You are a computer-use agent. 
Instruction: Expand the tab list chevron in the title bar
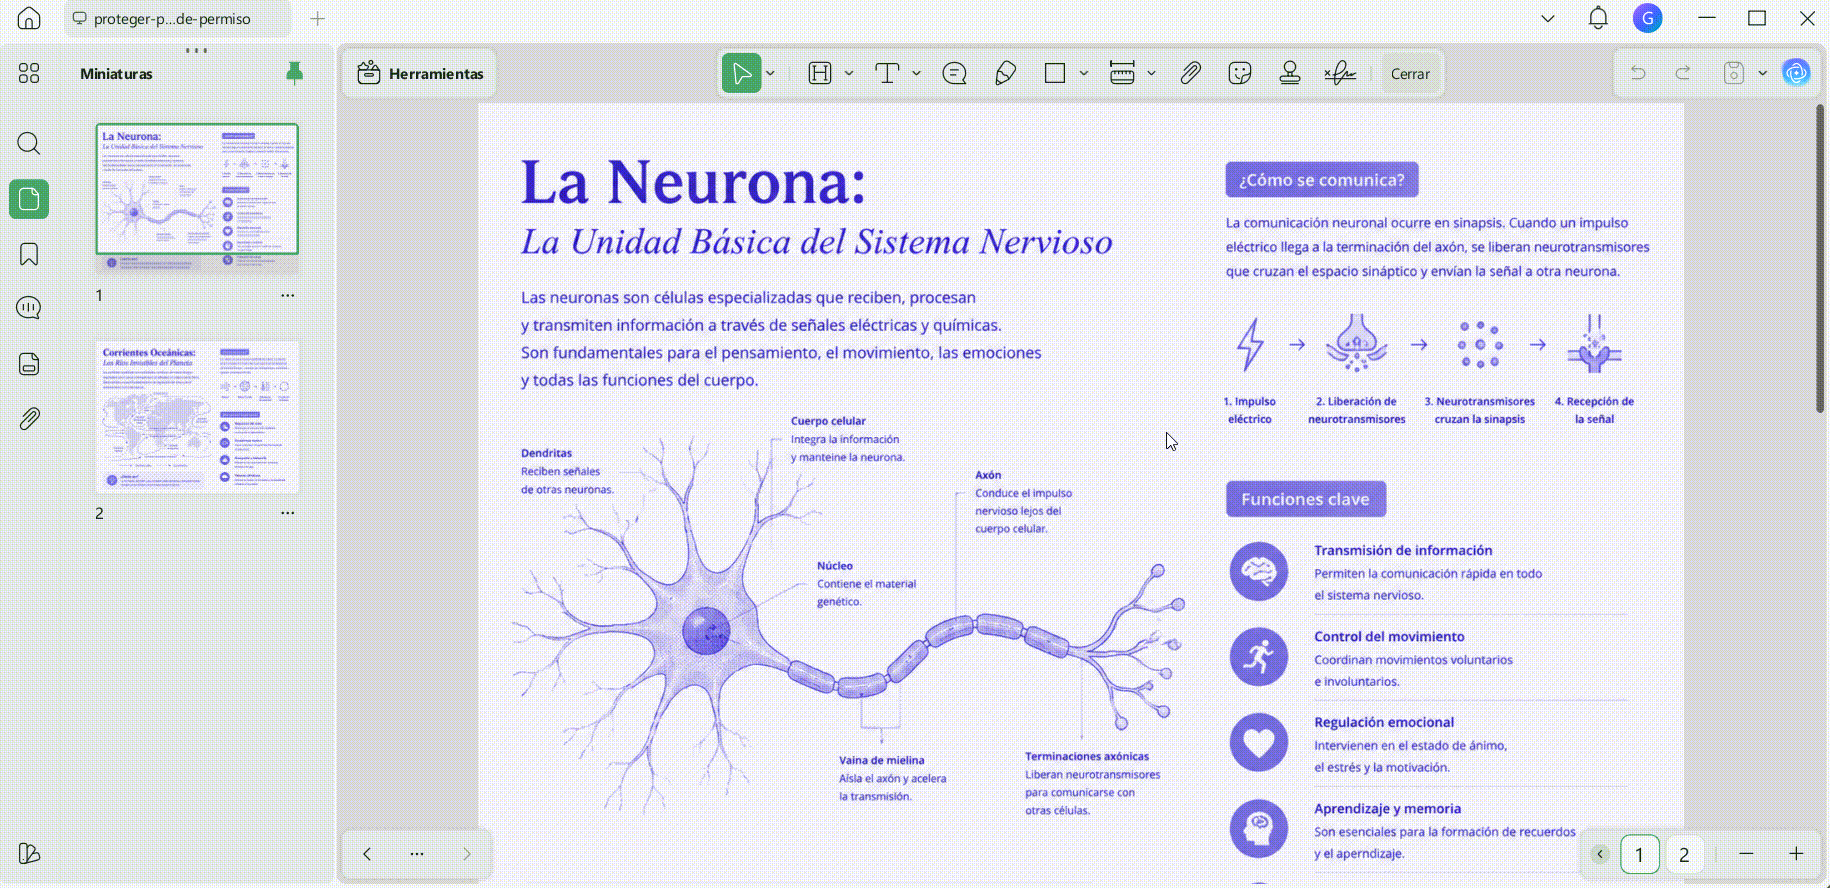(1548, 18)
